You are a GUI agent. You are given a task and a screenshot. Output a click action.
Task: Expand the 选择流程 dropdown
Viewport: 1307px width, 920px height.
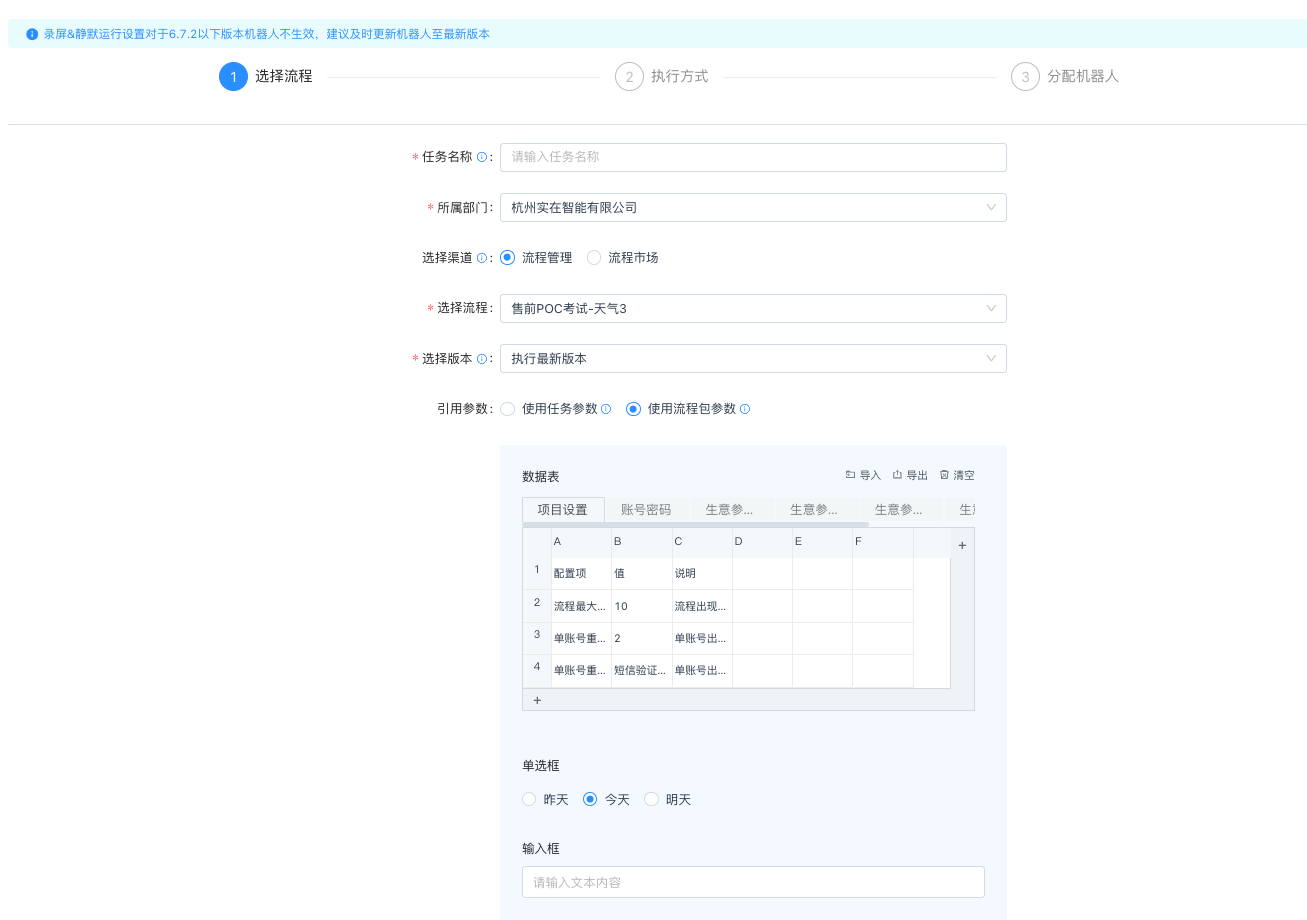(752, 309)
